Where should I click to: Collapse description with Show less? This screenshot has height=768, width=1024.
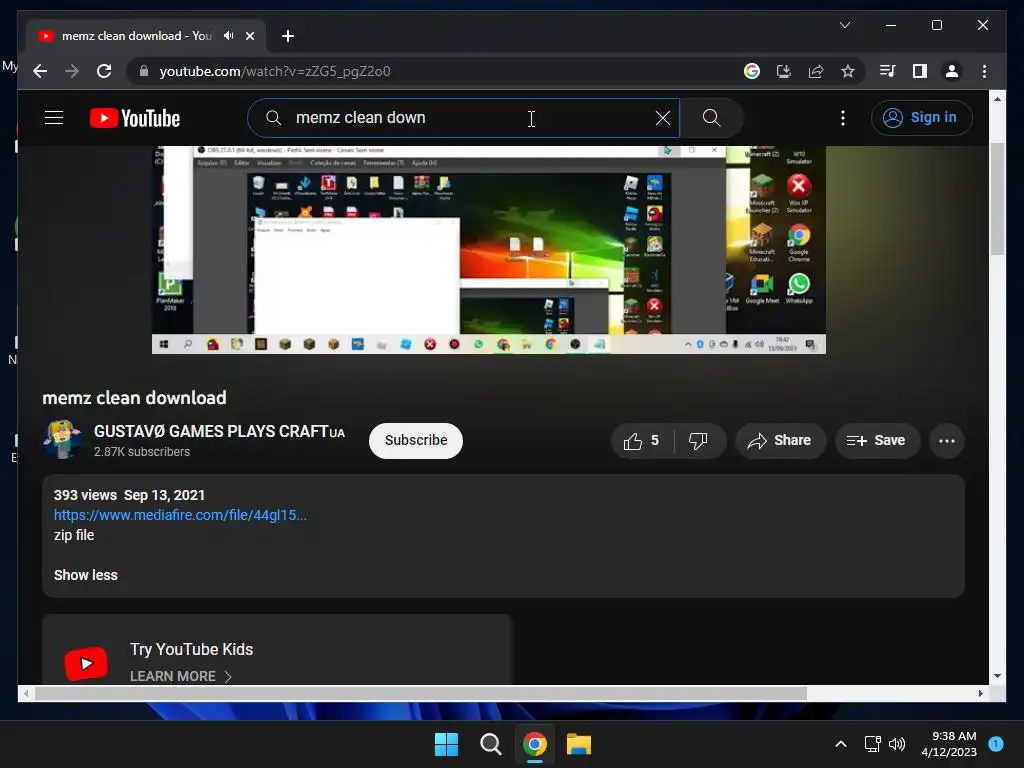click(x=86, y=575)
